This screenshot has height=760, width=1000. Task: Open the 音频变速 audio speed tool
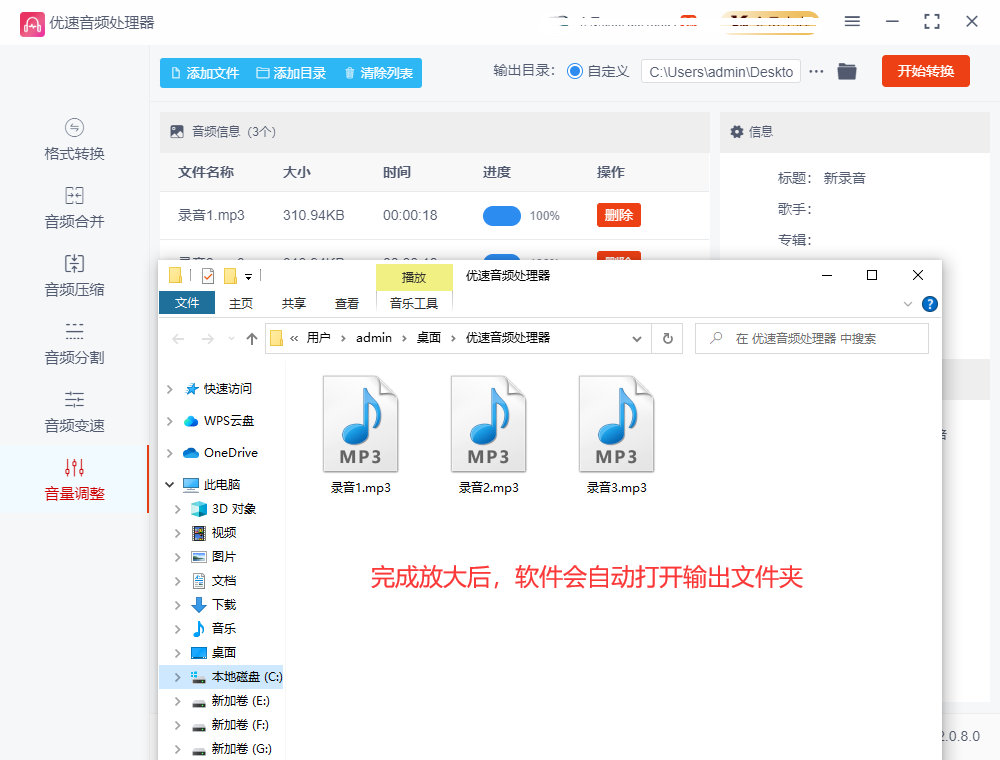coord(74,413)
